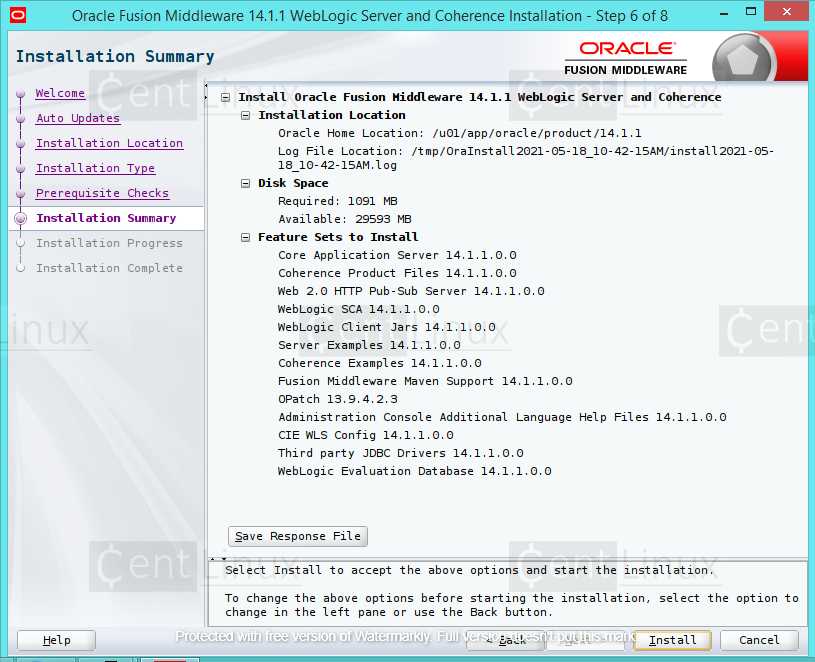The height and width of the screenshot is (662, 815).
Task: Click the Oracle Fusion Middleware logo
Action: click(625, 55)
